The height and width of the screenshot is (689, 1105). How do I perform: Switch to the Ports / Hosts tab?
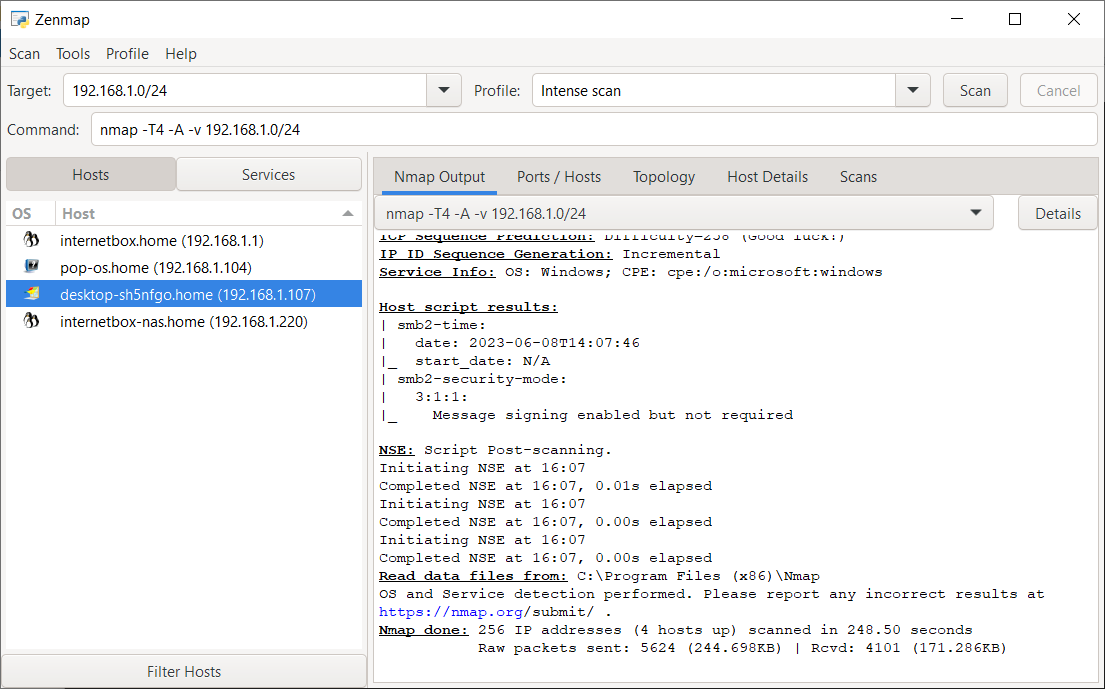coord(559,177)
